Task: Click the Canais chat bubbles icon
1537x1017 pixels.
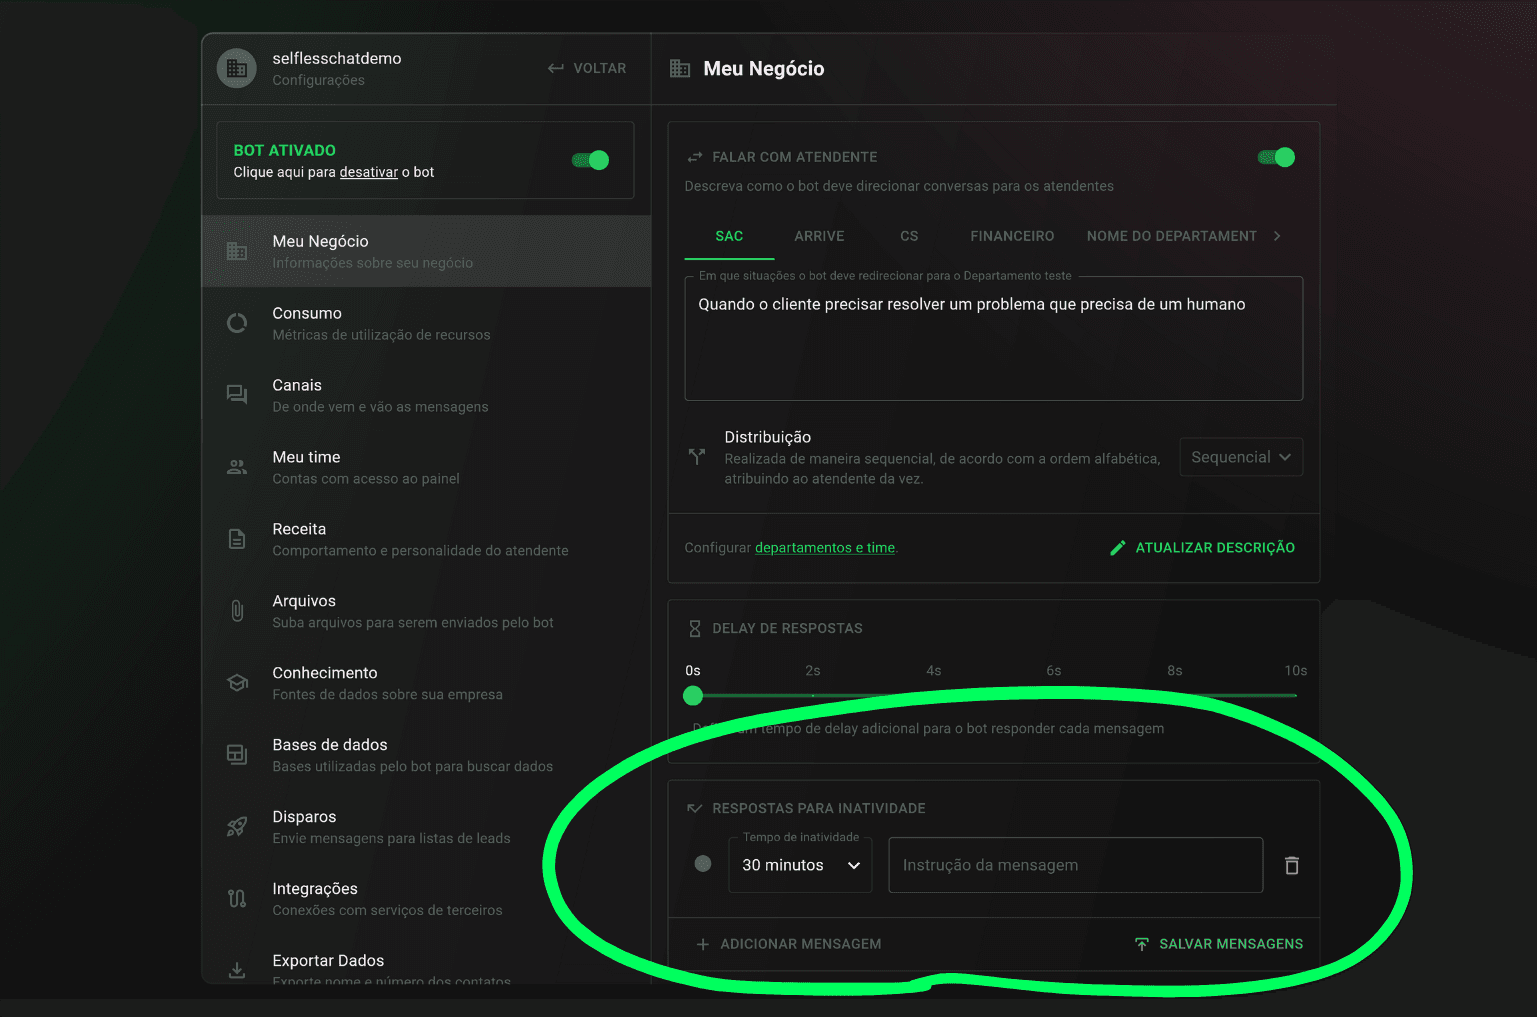Action: (237, 395)
